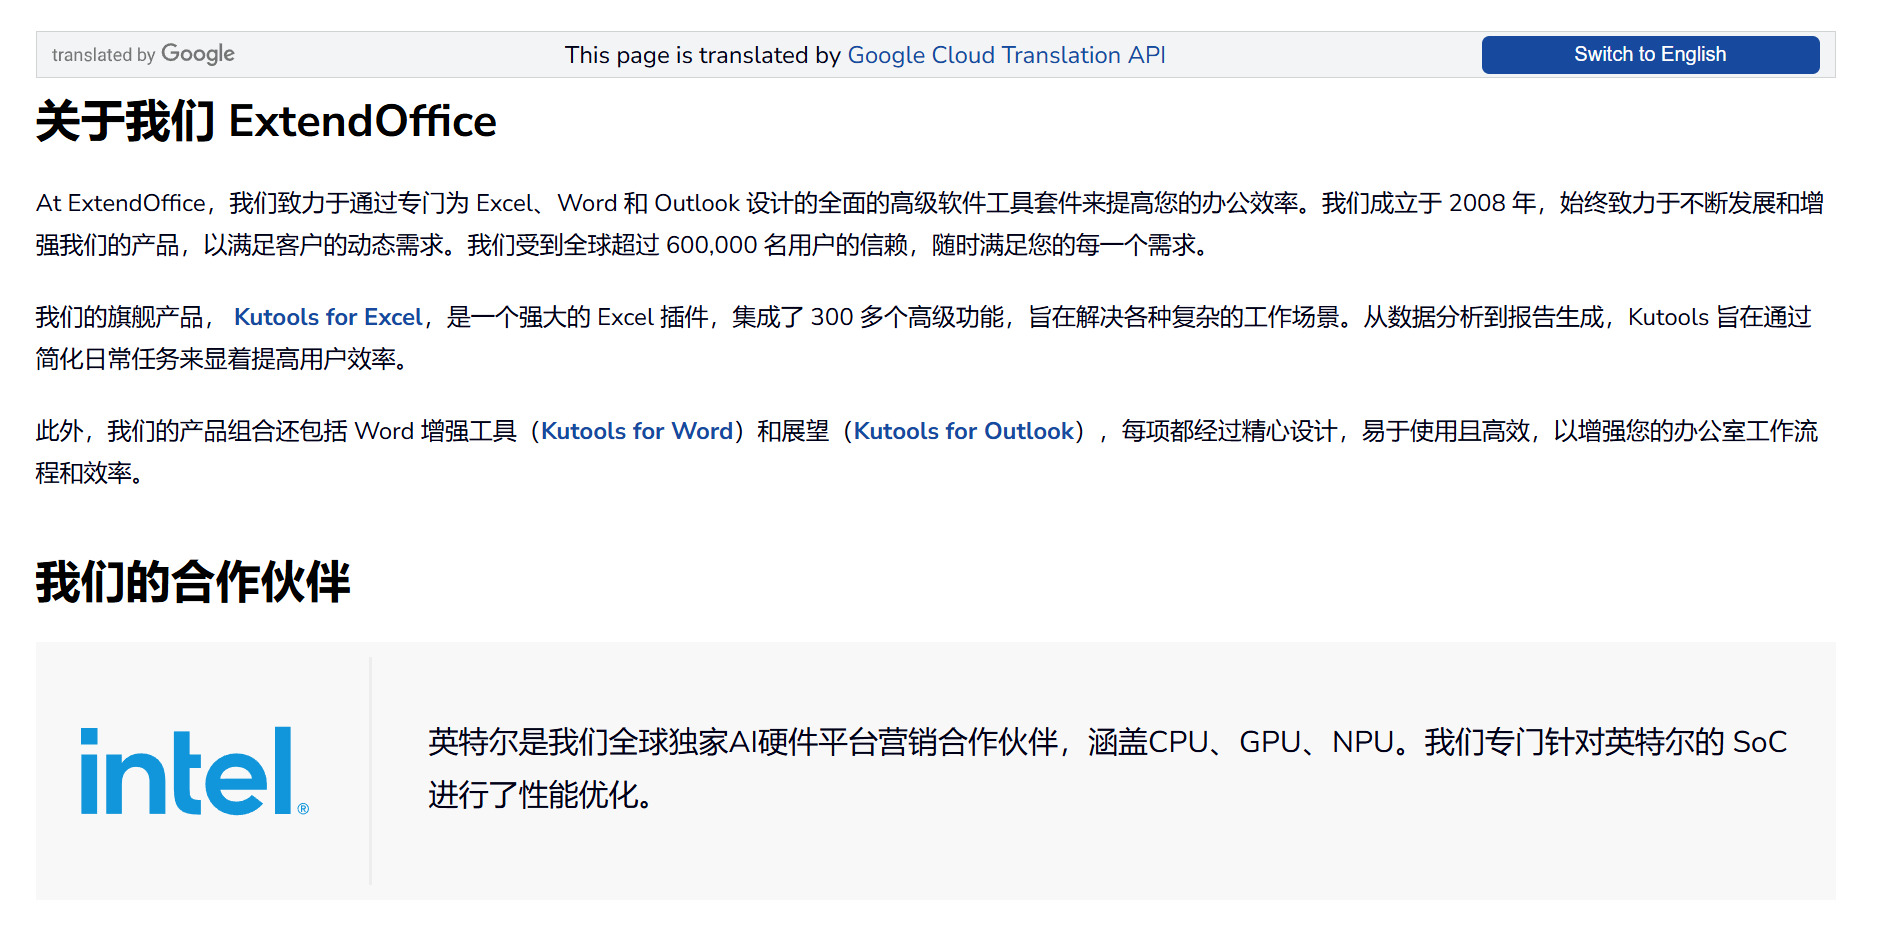Image resolution: width=1879 pixels, height=944 pixels.
Task: Follow the Kutools for Word link
Action: 637,431
